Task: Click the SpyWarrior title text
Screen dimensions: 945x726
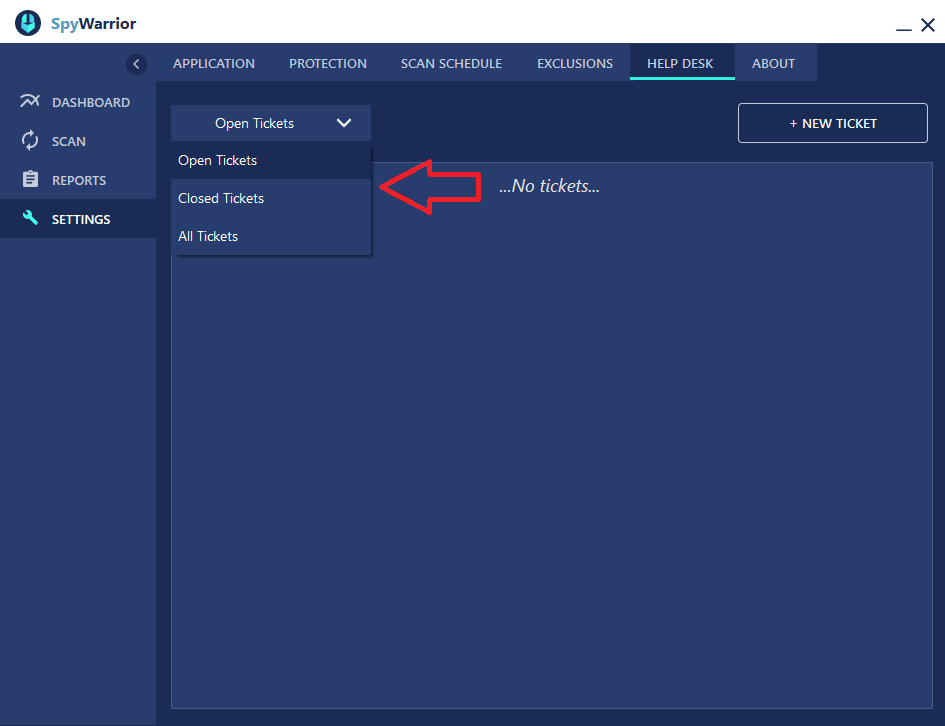Action: pos(93,23)
